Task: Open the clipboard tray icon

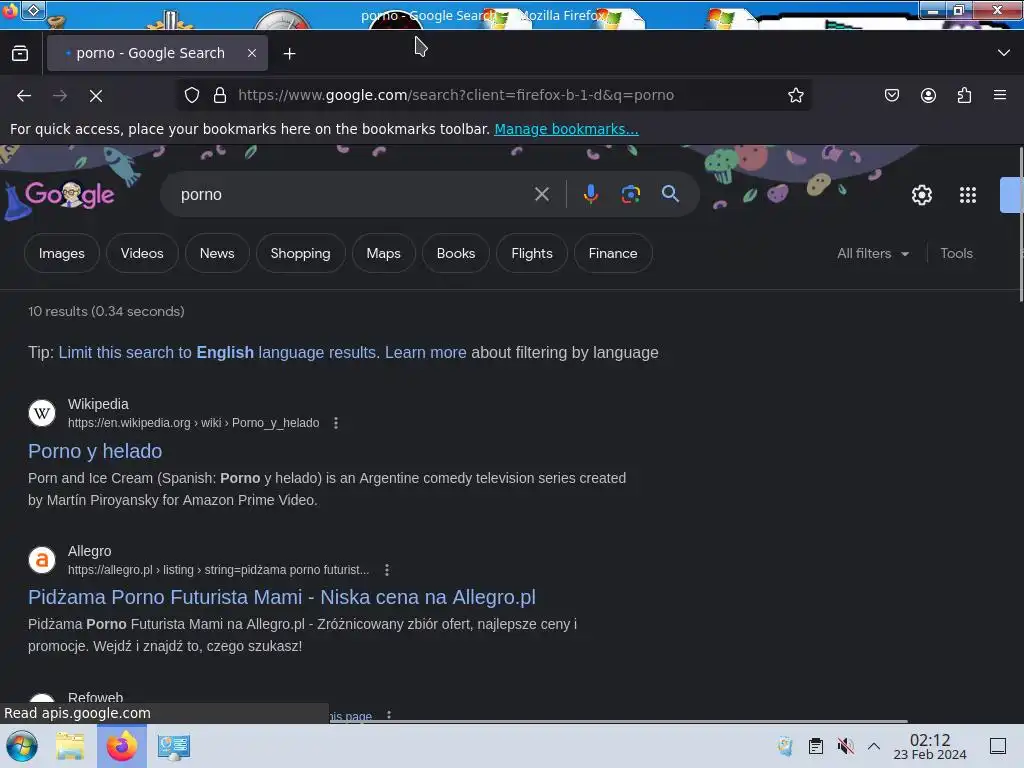Action: [x=816, y=746]
